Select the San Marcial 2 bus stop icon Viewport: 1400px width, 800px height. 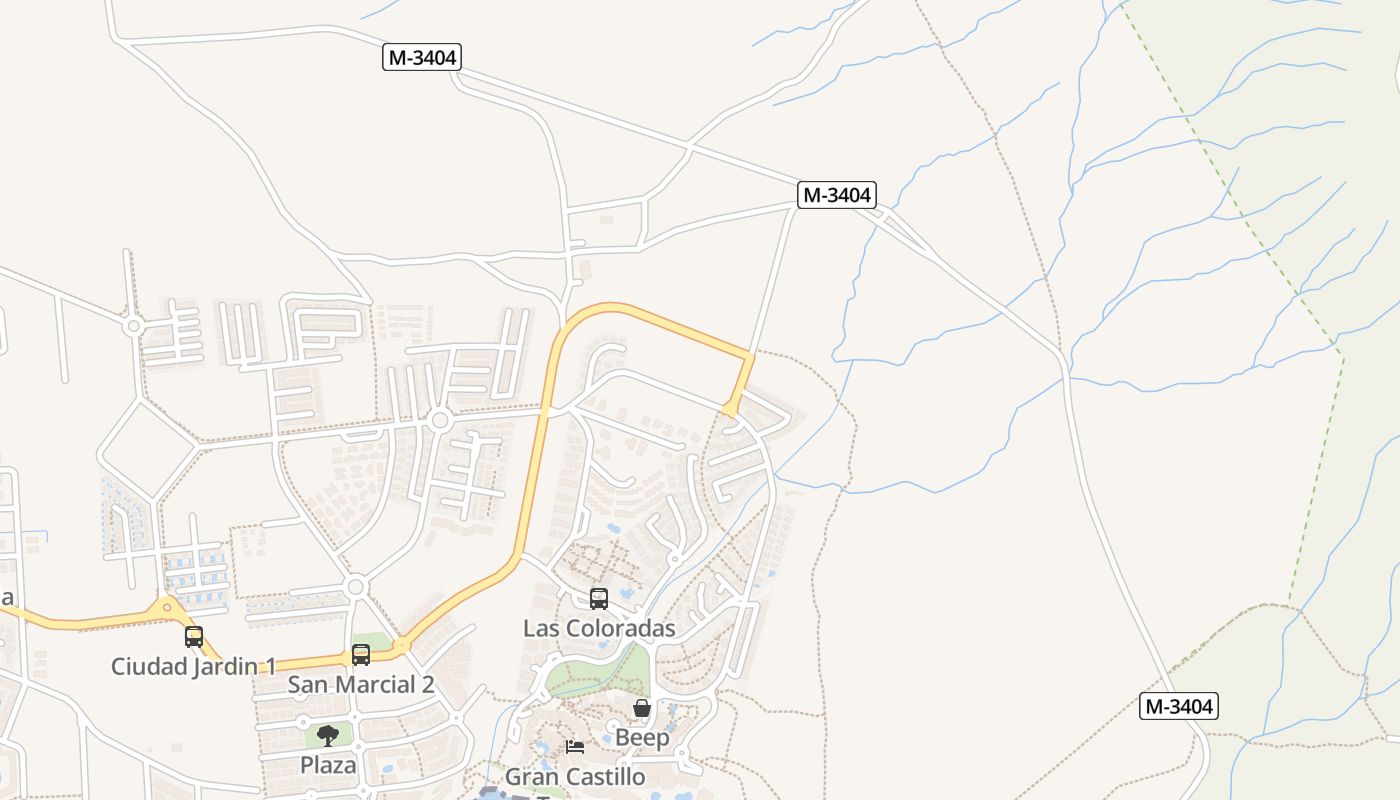coord(361,655)
